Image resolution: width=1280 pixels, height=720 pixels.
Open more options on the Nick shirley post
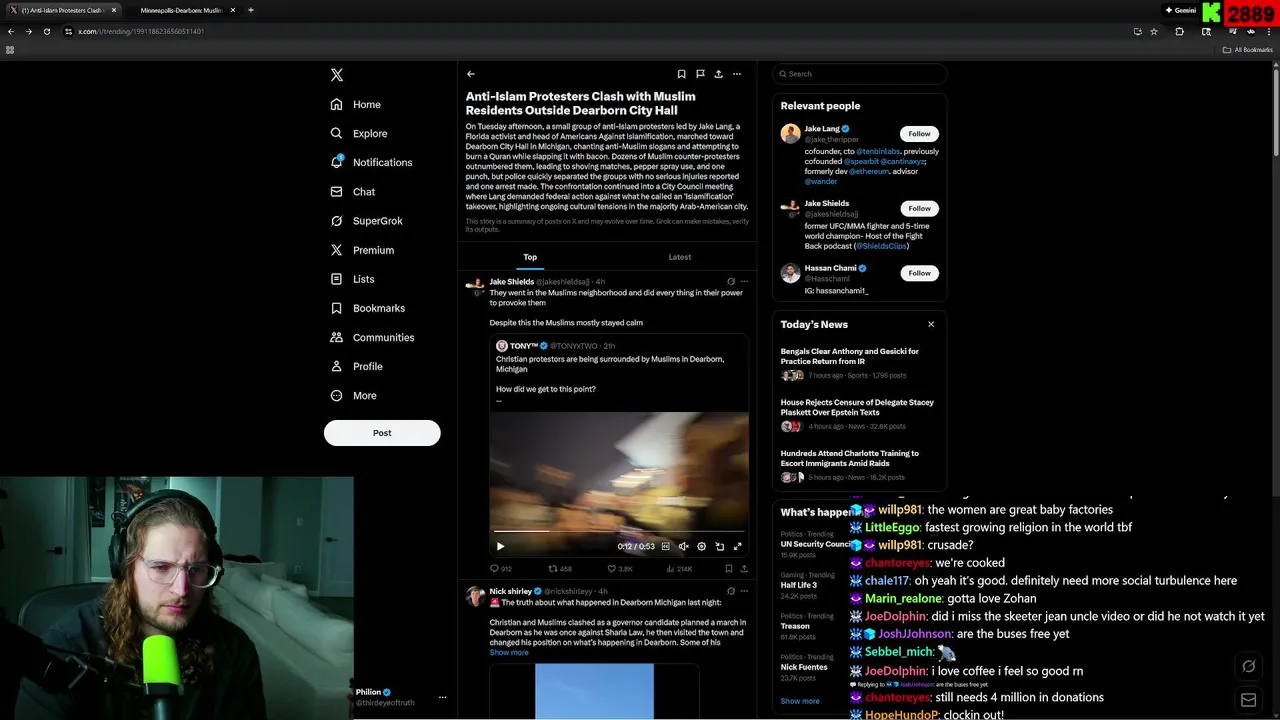coord(744,591)
